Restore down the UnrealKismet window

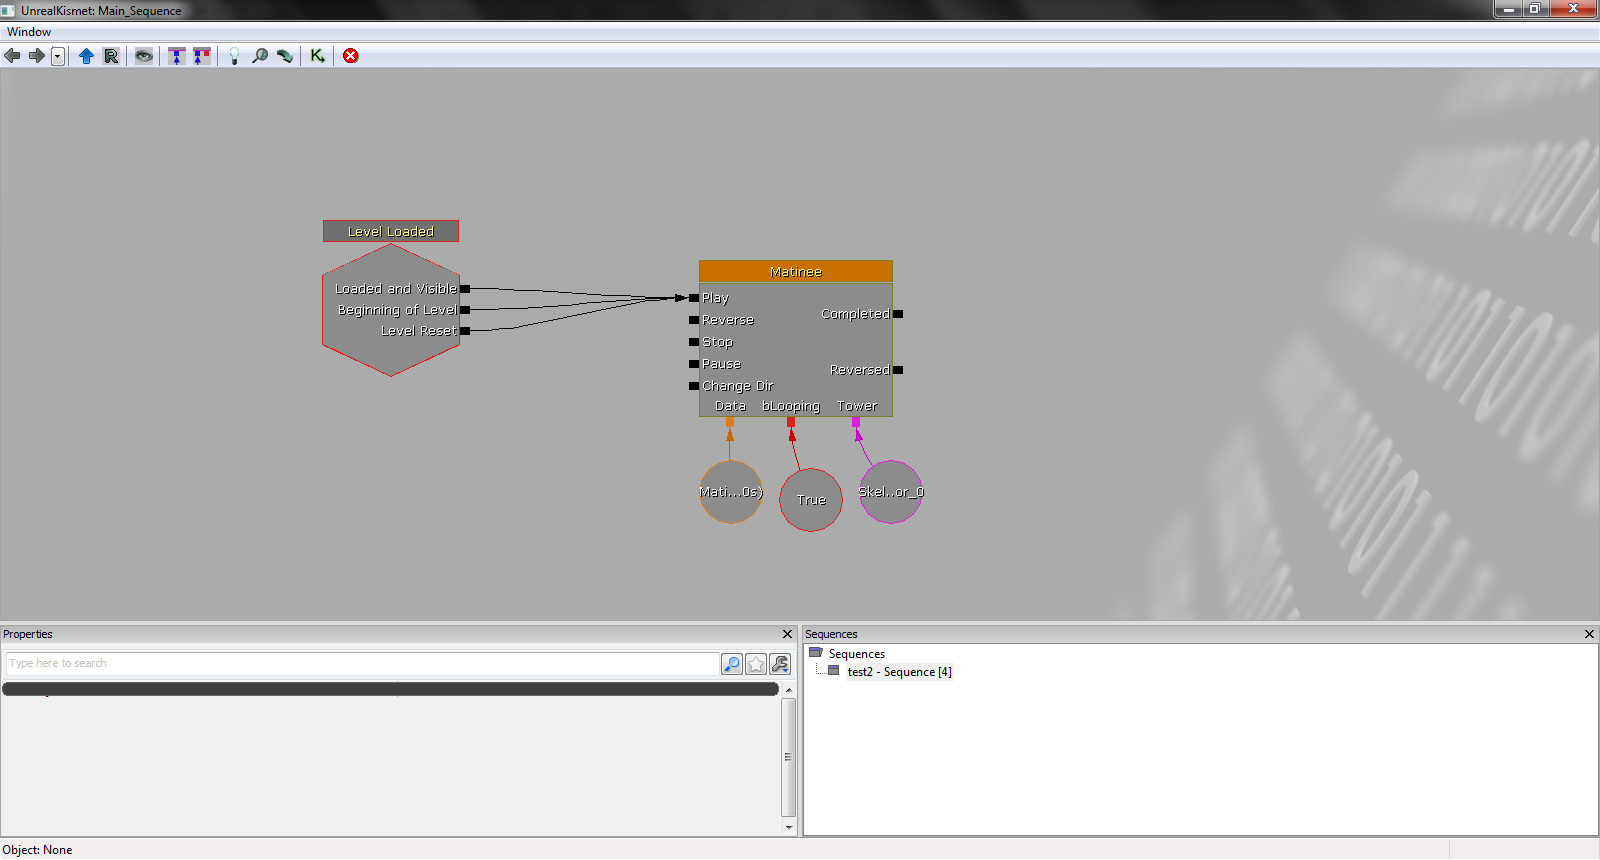(x=1535, y=9)
